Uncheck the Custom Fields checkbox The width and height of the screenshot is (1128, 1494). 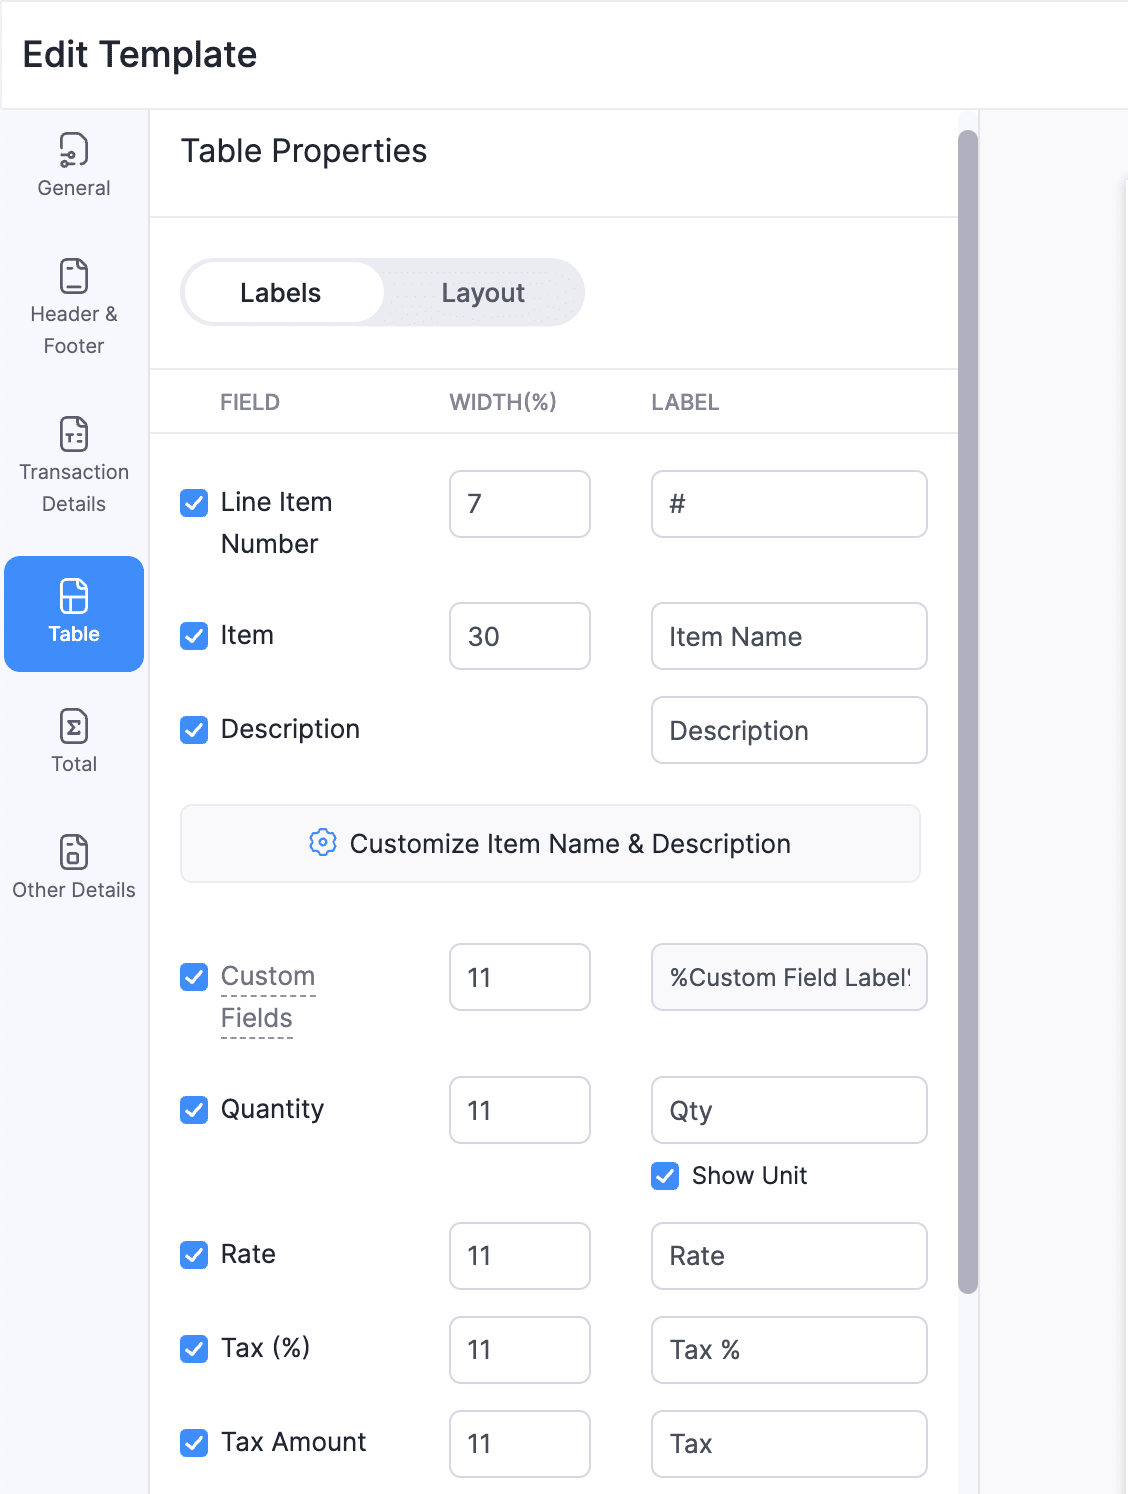tap(194, 977)
